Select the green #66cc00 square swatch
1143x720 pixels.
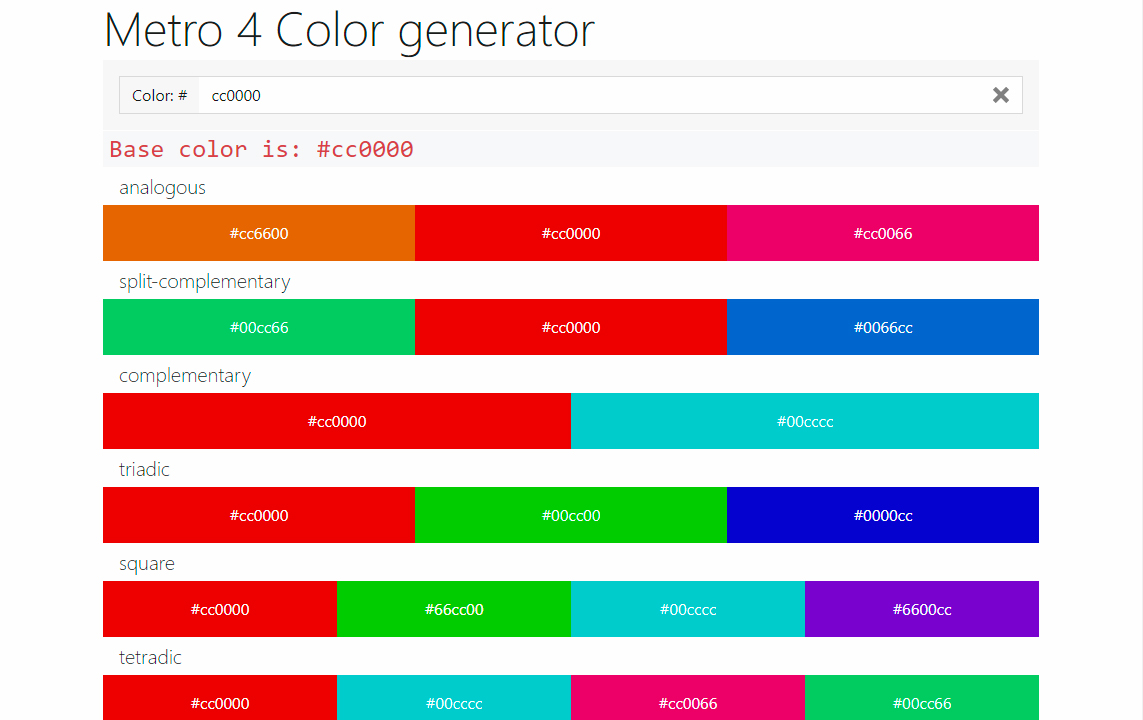tap(454, 609)
